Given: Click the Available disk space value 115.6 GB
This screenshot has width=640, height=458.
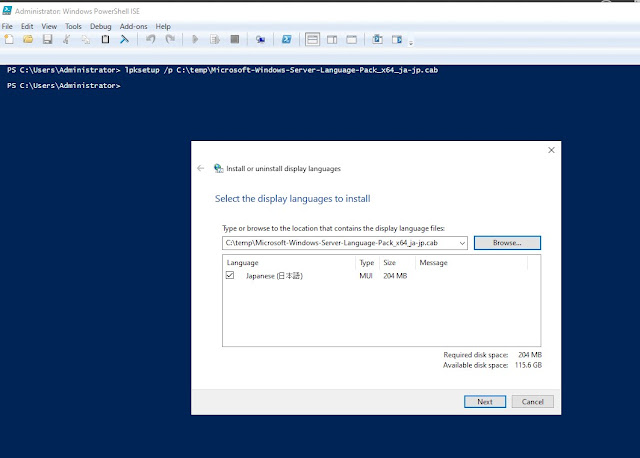Looking at the screenshot, I should pyautogui.click(x=528, y=365).
